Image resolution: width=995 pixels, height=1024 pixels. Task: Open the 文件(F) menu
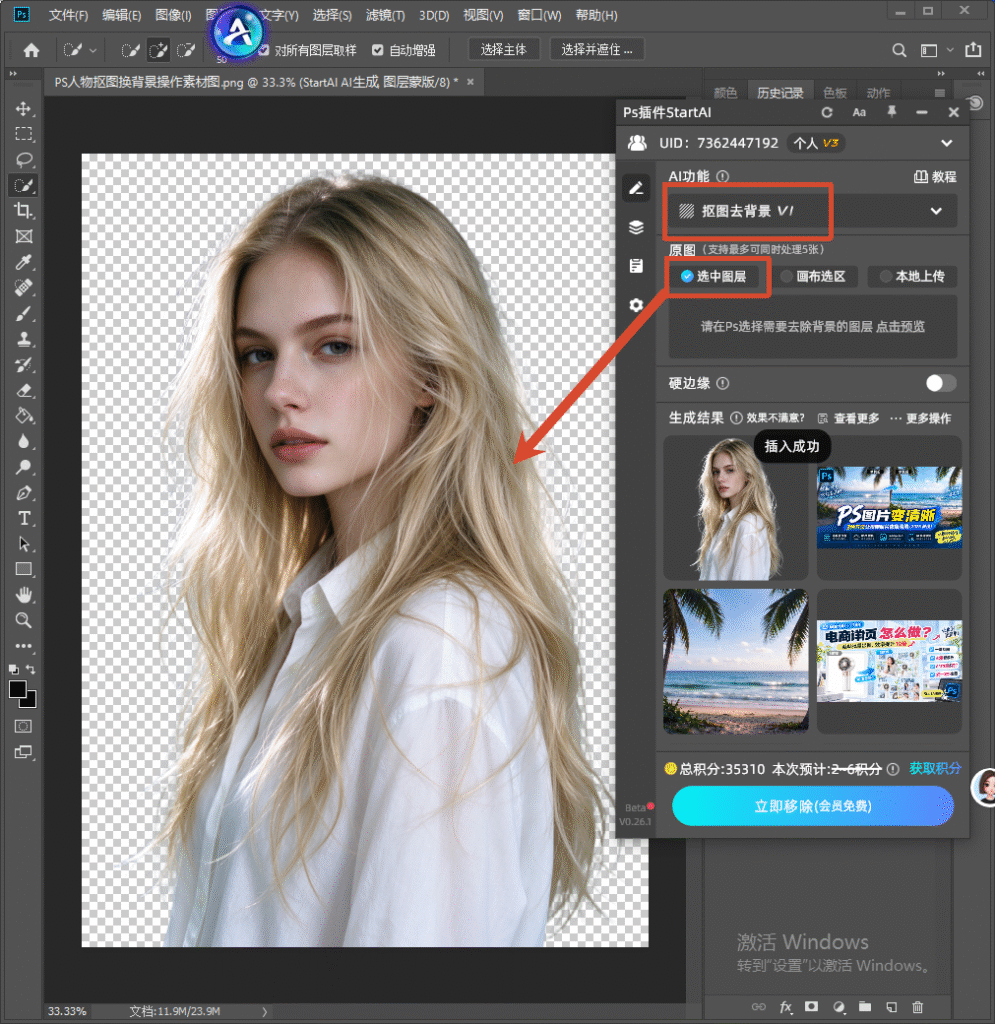coord(69,15)
